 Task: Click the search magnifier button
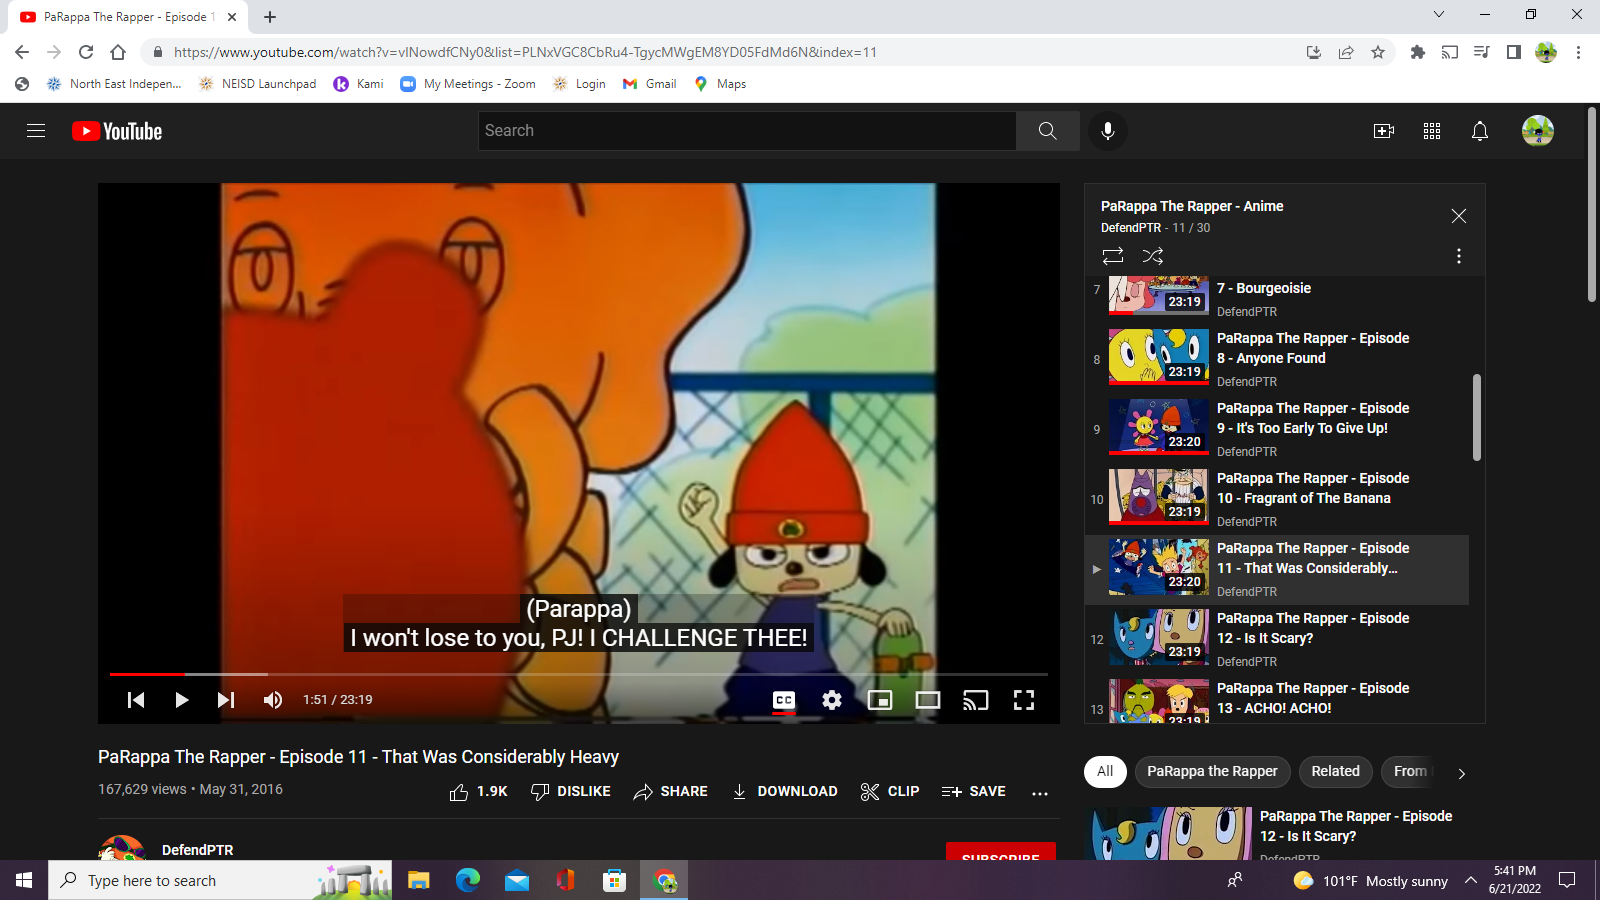(1047, 131)
